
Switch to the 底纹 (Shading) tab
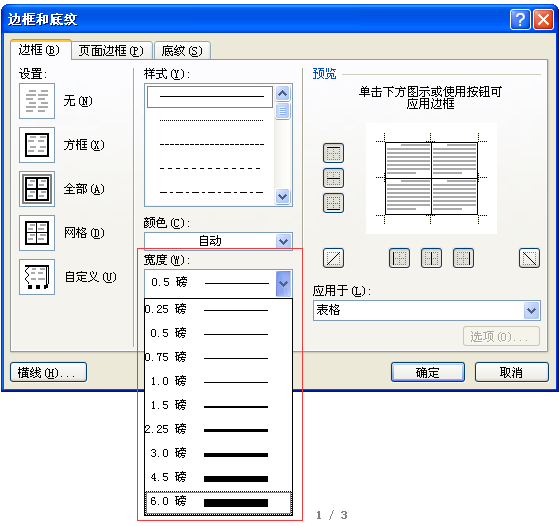(182, 51)
